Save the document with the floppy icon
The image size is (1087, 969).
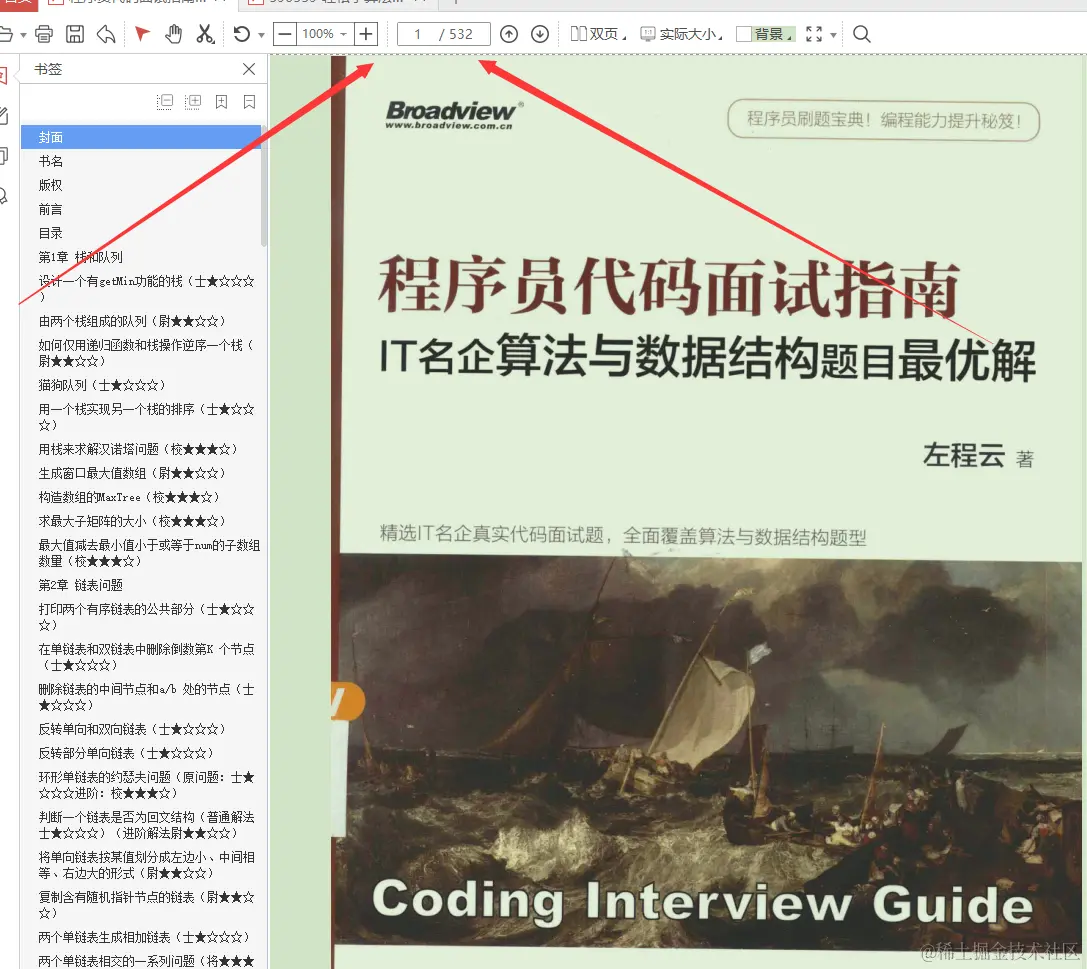pos(75,33)
